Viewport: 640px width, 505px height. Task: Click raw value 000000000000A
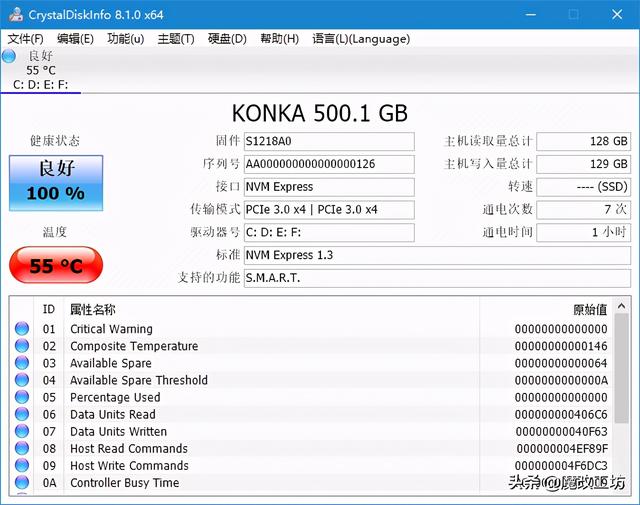click(561, 380)
